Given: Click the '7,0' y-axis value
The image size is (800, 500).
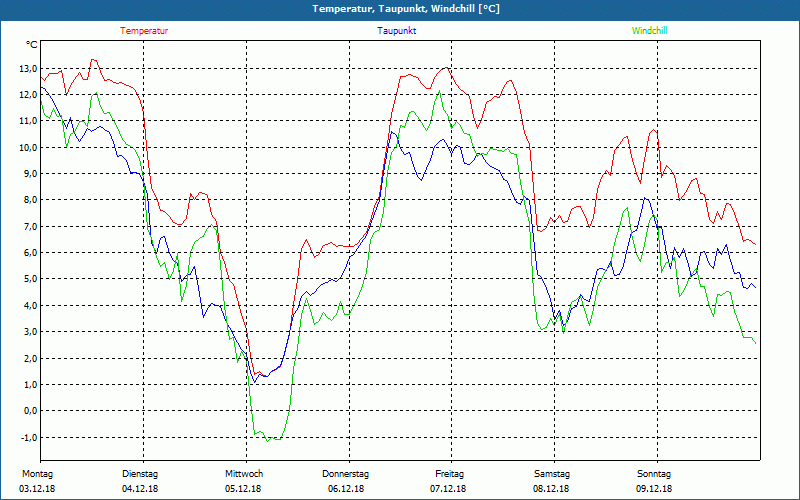Looking at the screenshot, I should [x=30, y=227].
